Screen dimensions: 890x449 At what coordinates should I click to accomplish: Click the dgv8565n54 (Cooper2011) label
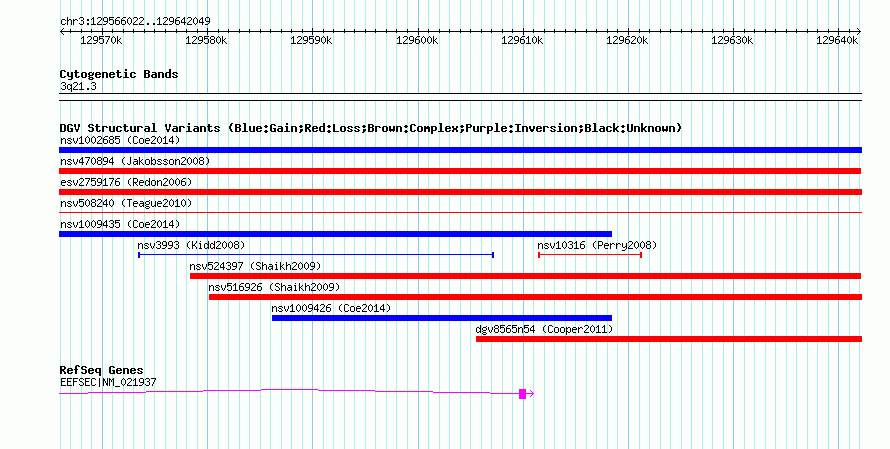pyautogui.click(x=544, y=329)
